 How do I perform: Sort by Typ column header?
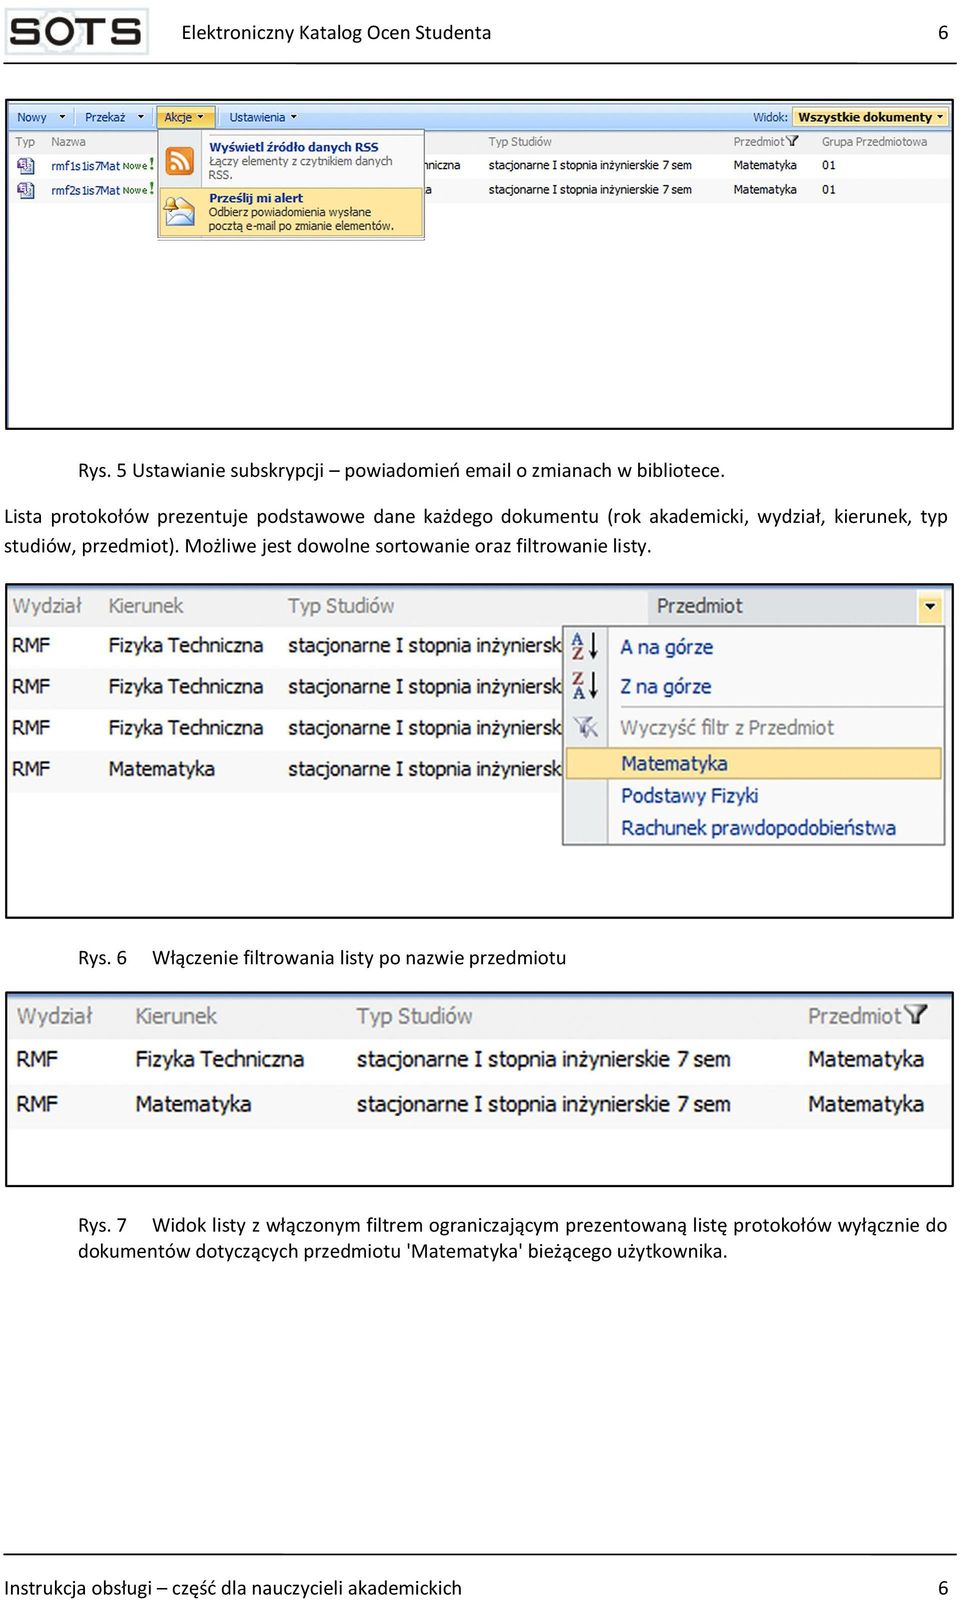pyautogui.click(x=25, y=142)
